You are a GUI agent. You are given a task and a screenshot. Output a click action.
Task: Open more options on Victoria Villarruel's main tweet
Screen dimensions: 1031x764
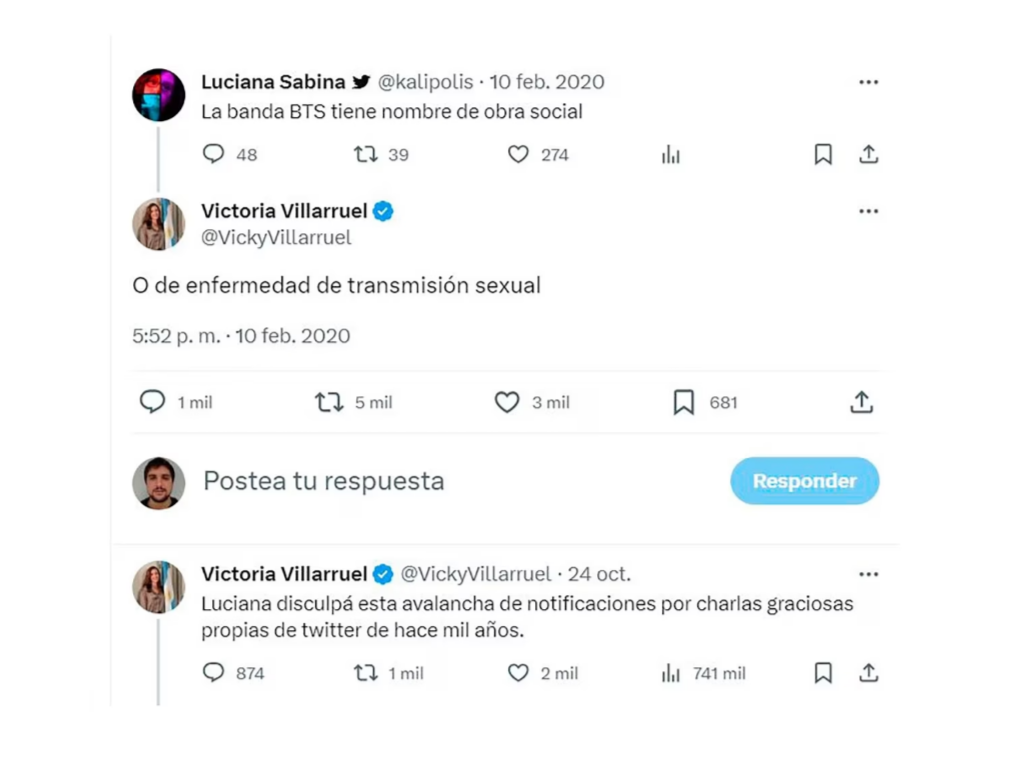coord(868,211)
